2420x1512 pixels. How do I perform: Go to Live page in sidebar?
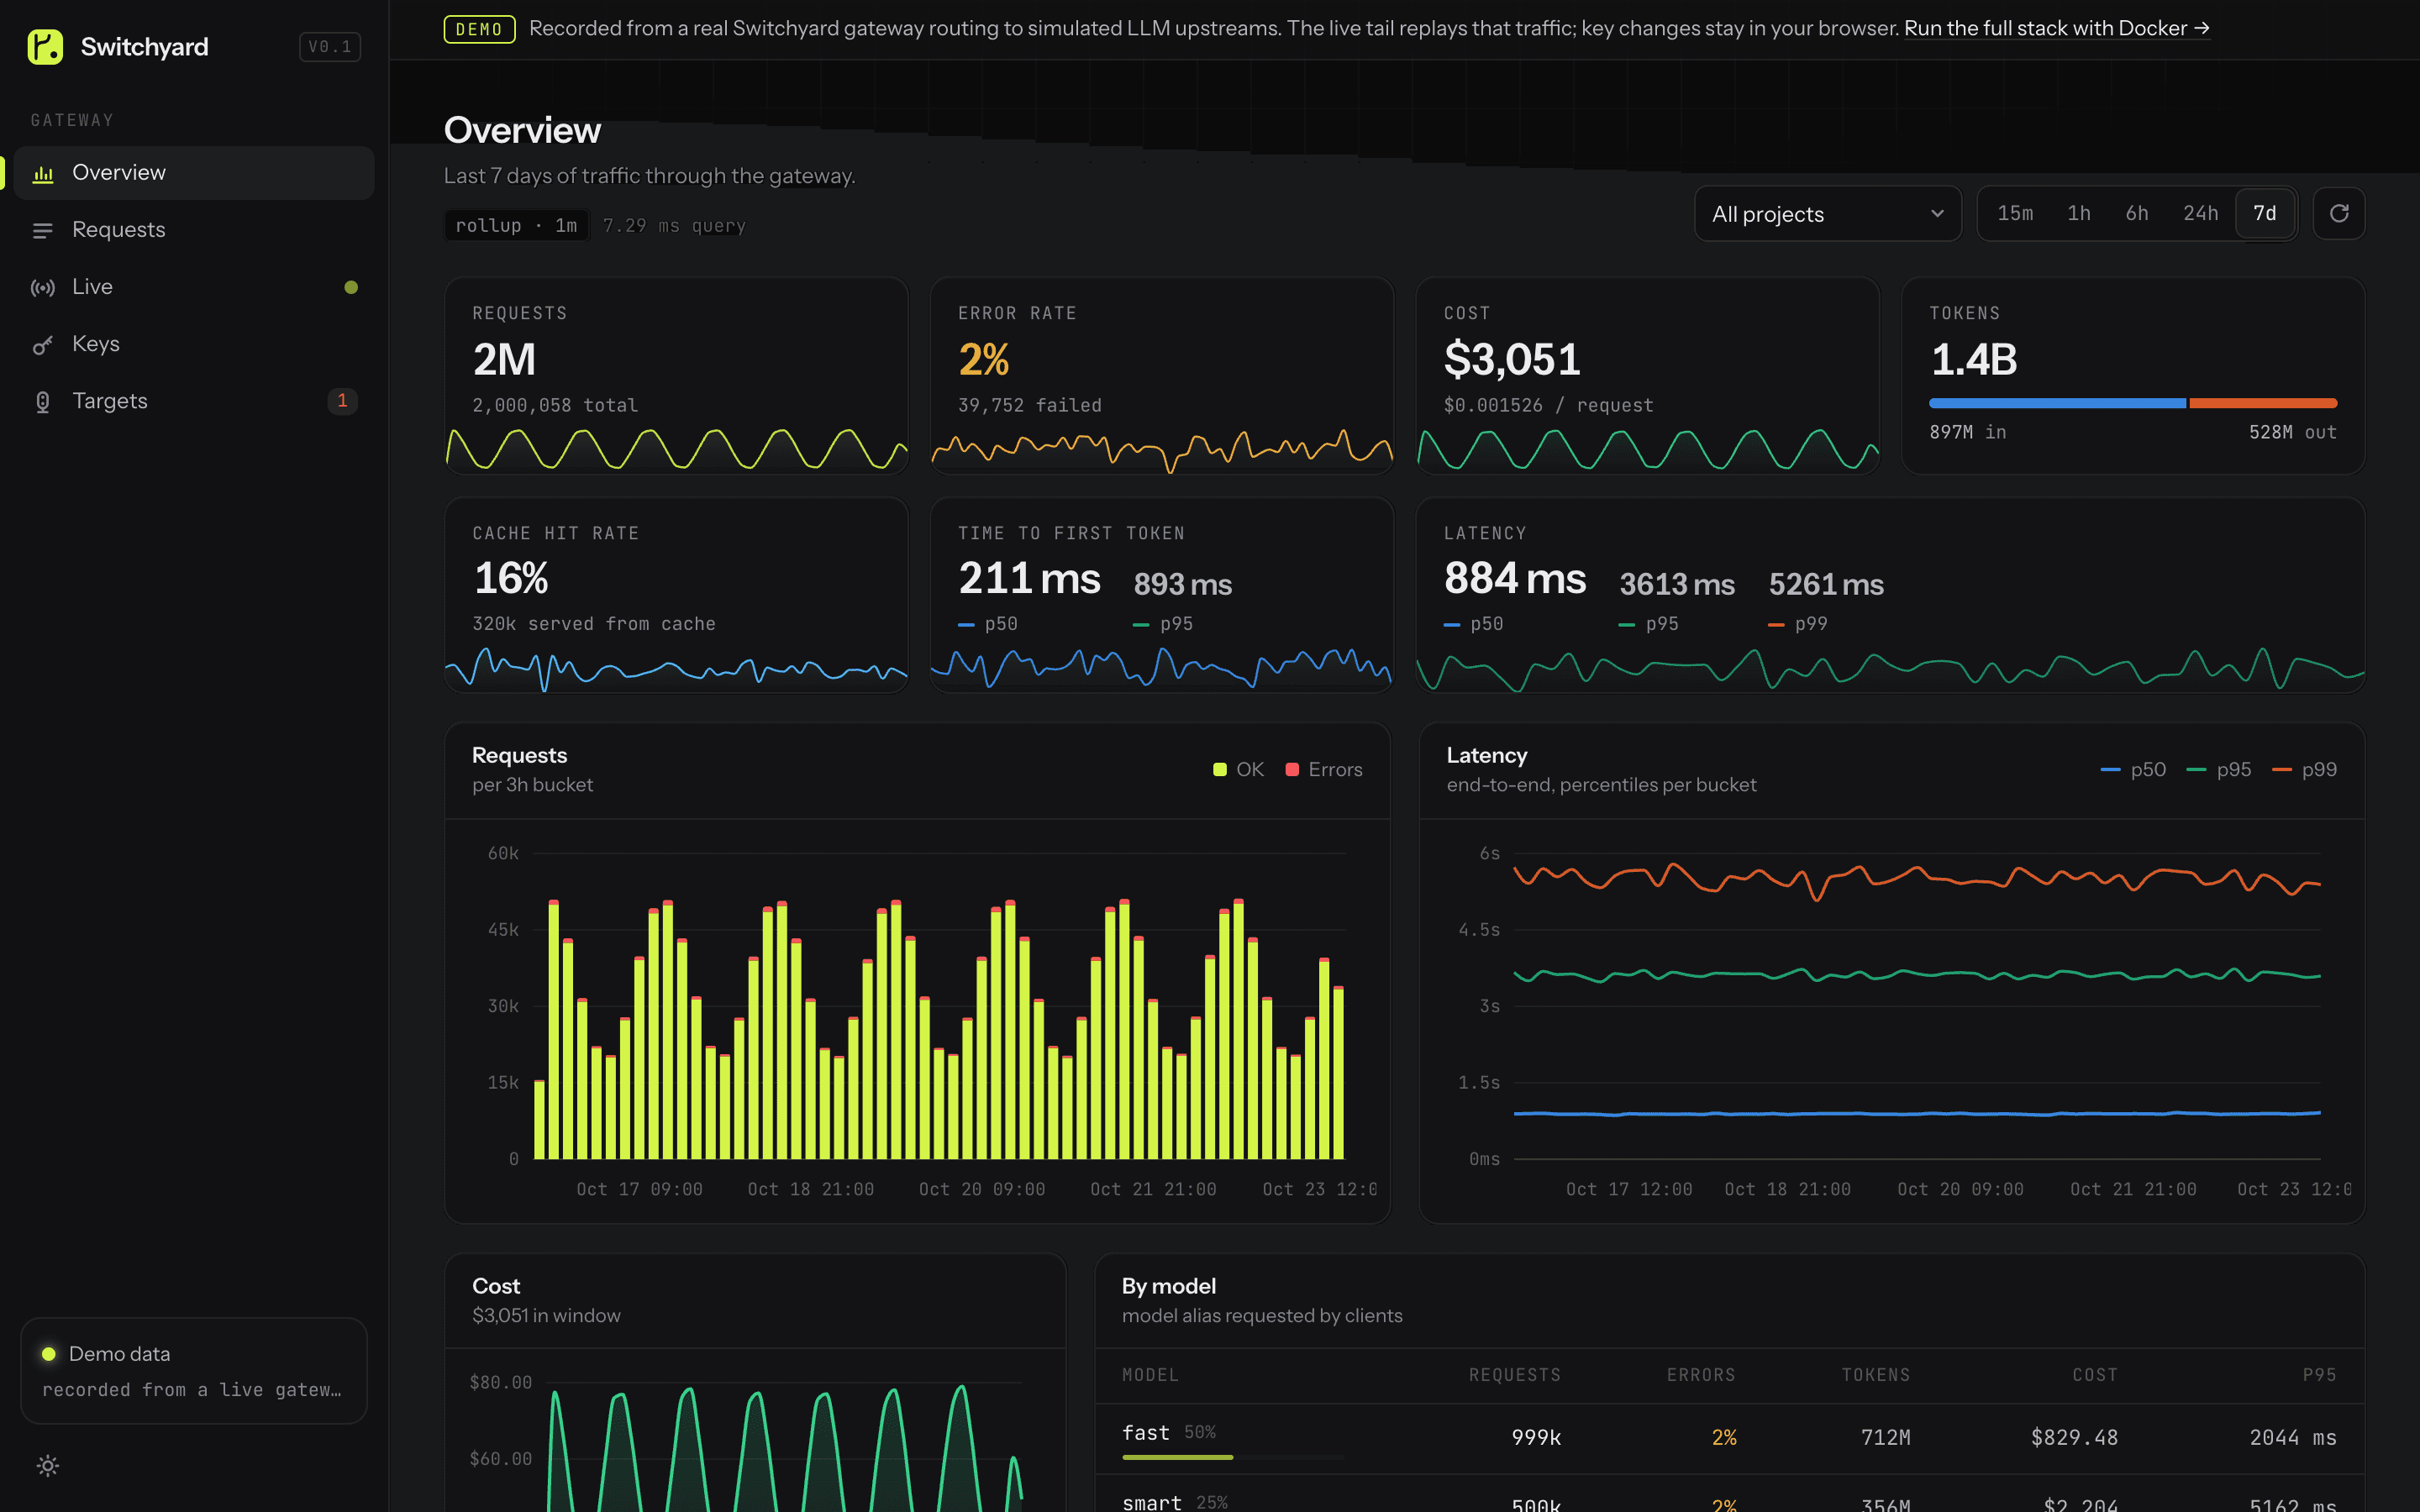pyautogui.click(x=194, y=287)
